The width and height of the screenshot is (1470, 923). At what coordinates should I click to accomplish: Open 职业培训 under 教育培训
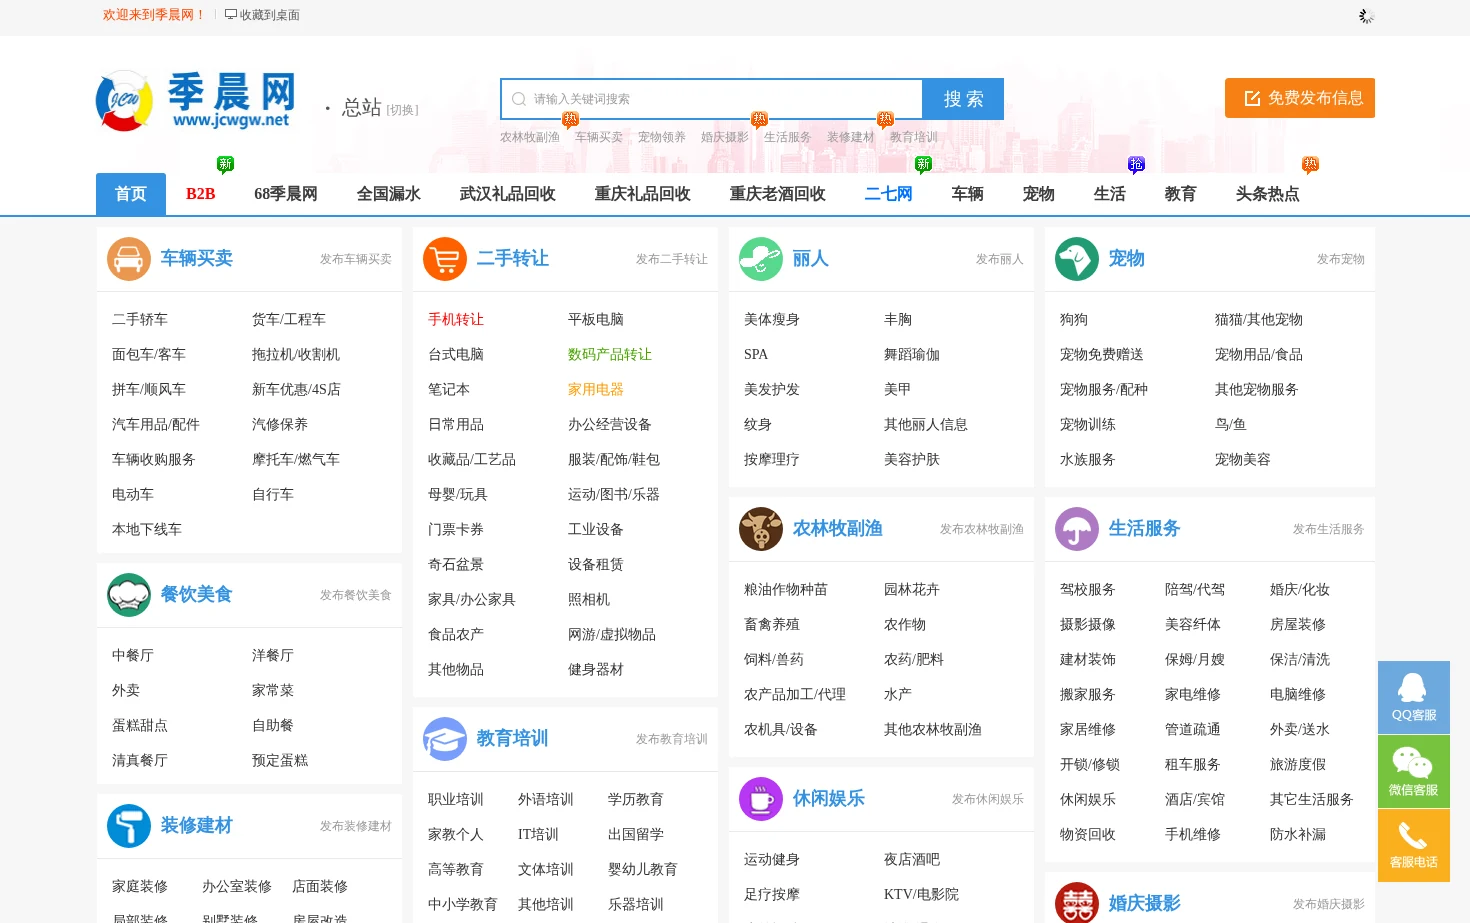[456, 799]
